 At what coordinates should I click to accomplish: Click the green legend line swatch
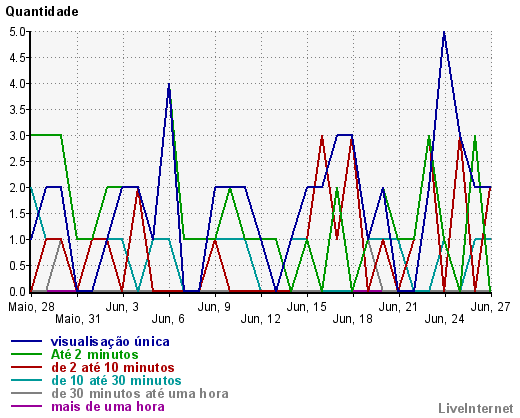[26, 354]
